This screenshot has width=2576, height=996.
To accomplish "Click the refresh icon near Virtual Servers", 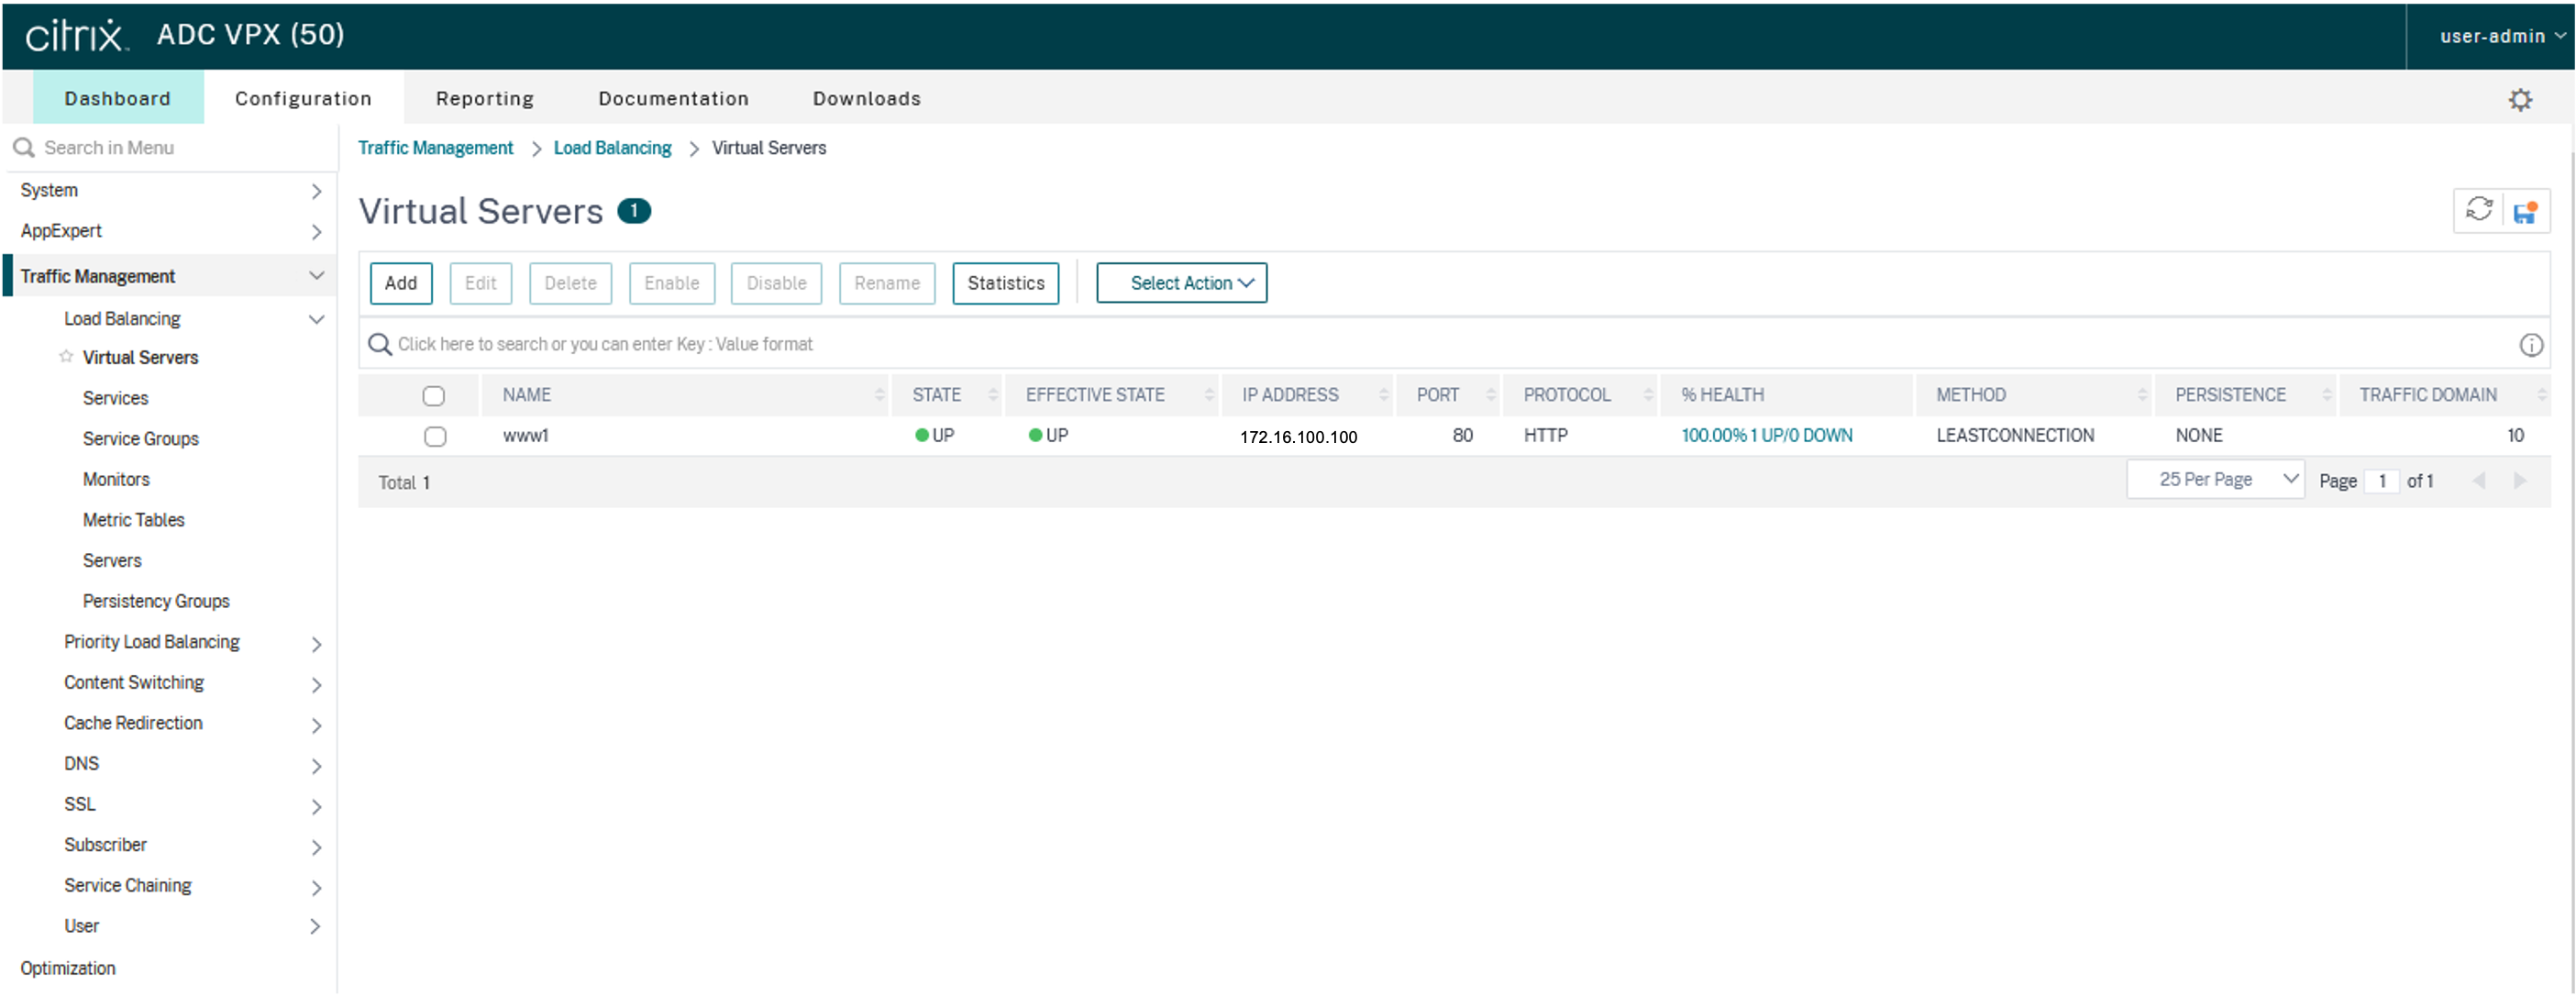I will tap(2478, 210).
